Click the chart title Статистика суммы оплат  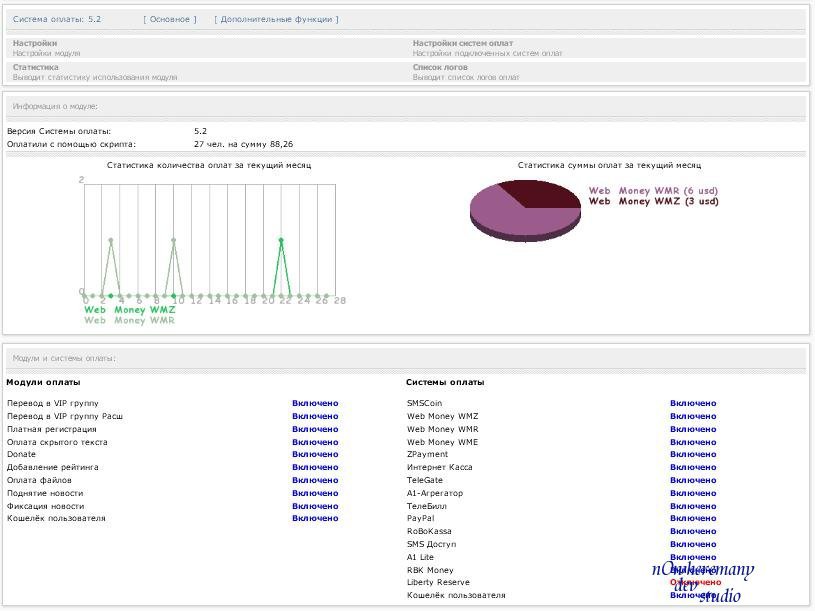(609, 165)
